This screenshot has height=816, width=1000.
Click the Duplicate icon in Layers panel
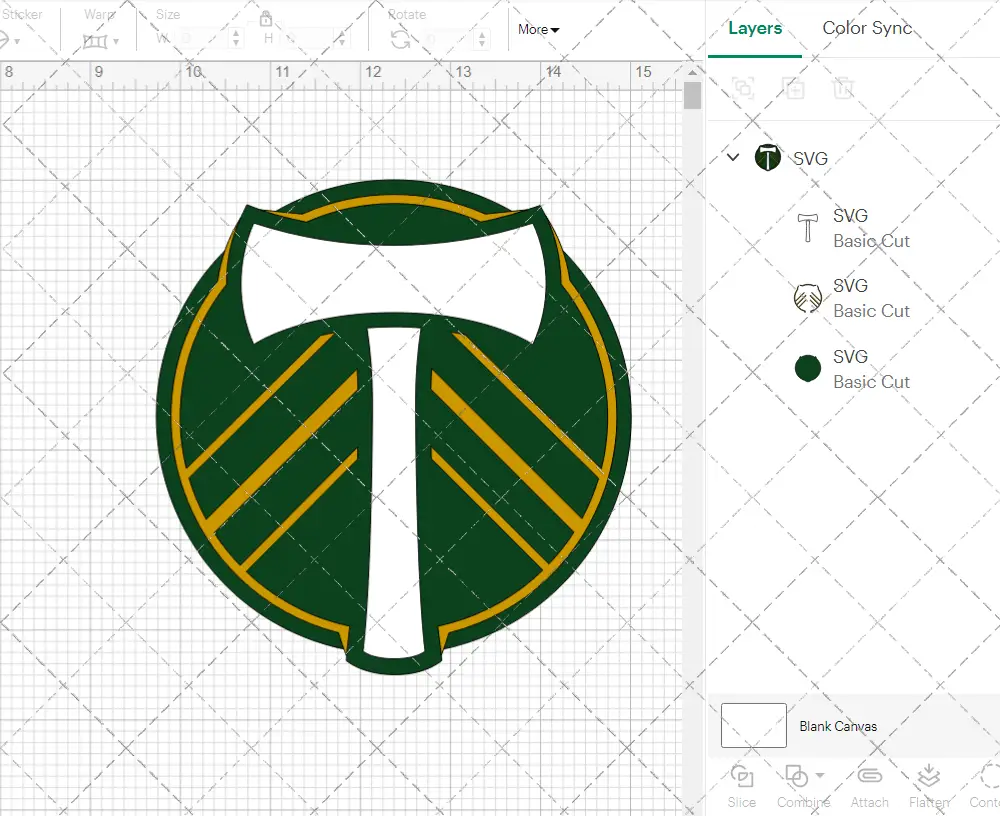point(794,88)
